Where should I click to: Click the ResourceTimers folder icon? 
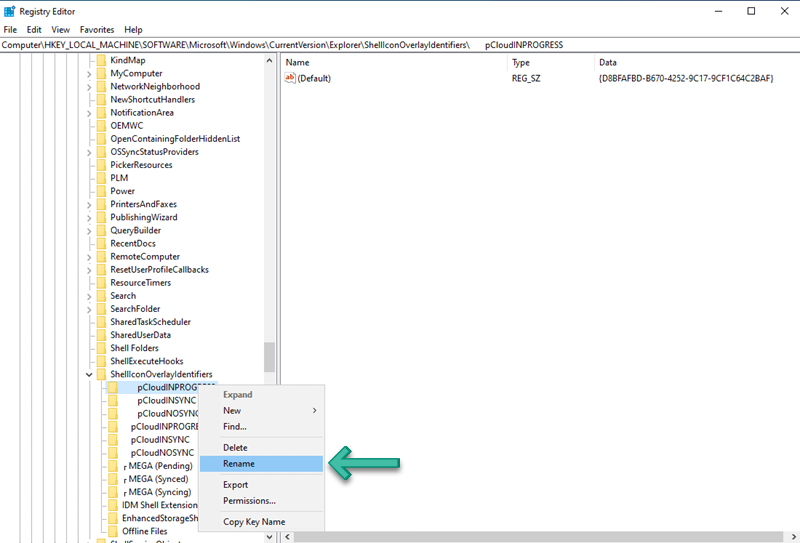(101, 283)
